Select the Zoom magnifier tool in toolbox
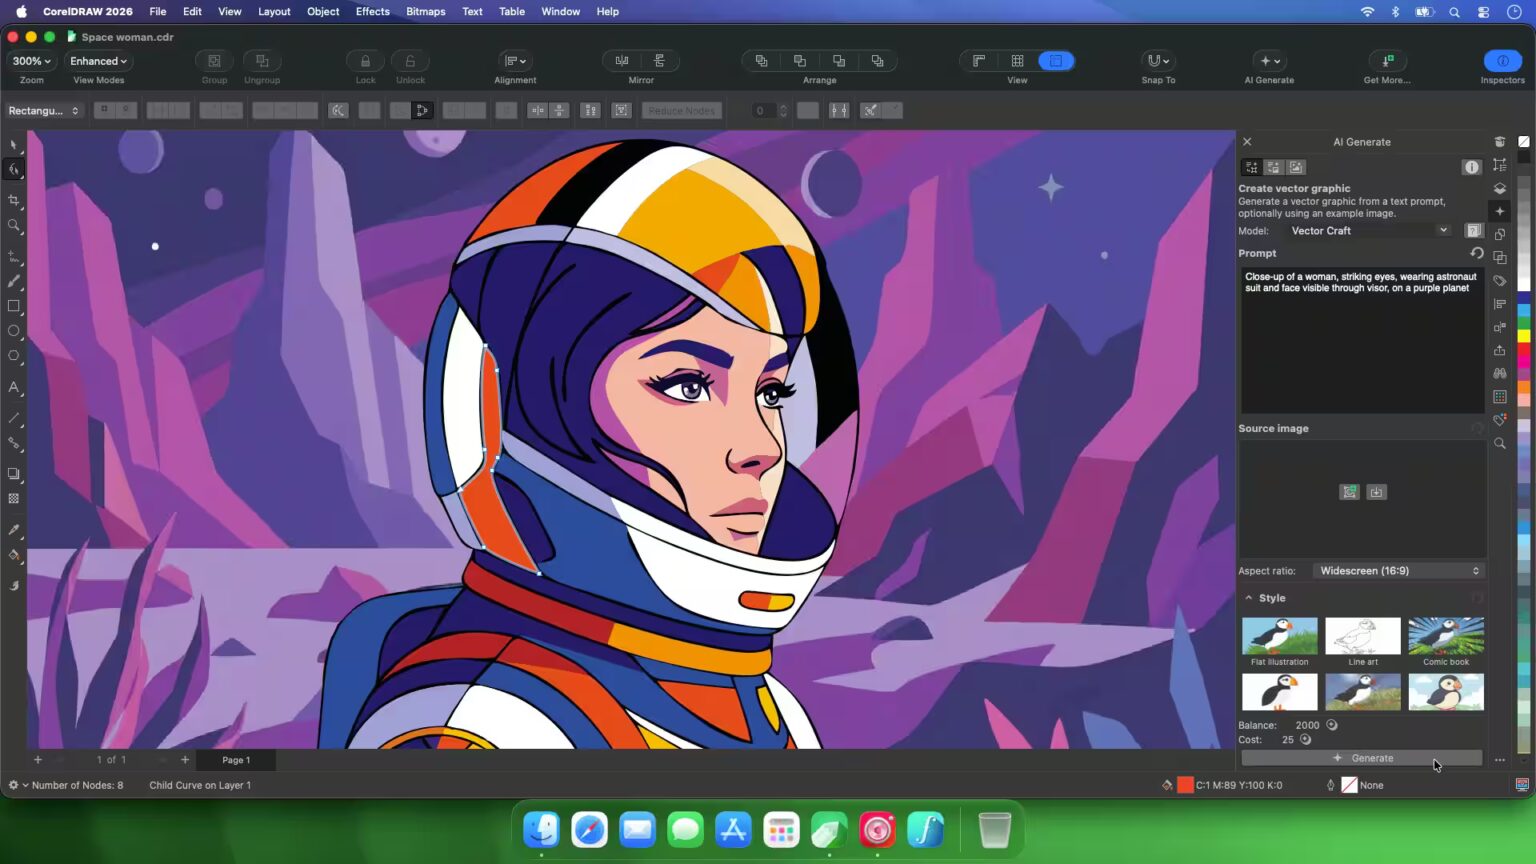The width and height of the screenshot is (1536, 864). (14, 226)
